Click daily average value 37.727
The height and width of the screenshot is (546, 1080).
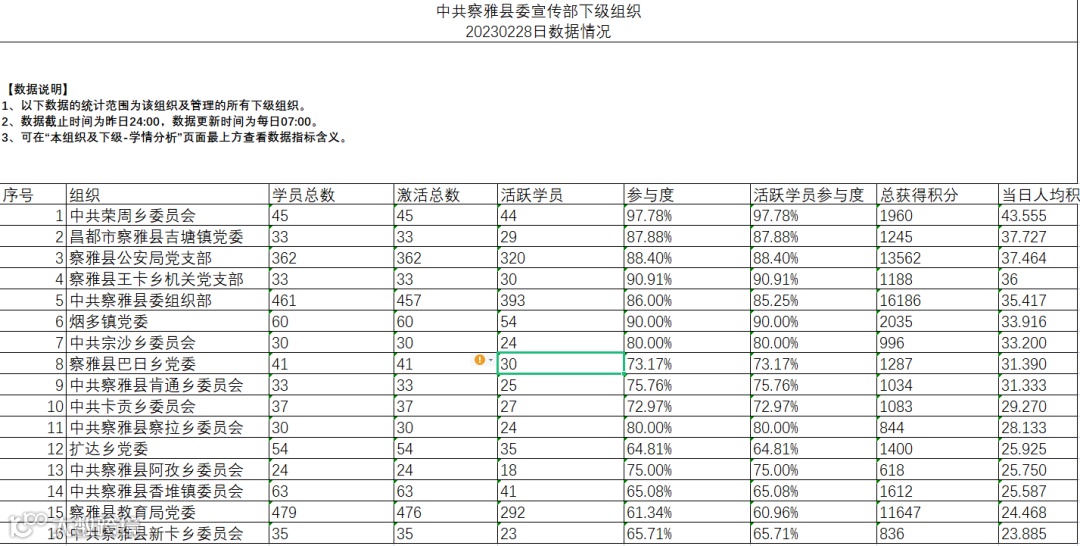pos(1039,237)
